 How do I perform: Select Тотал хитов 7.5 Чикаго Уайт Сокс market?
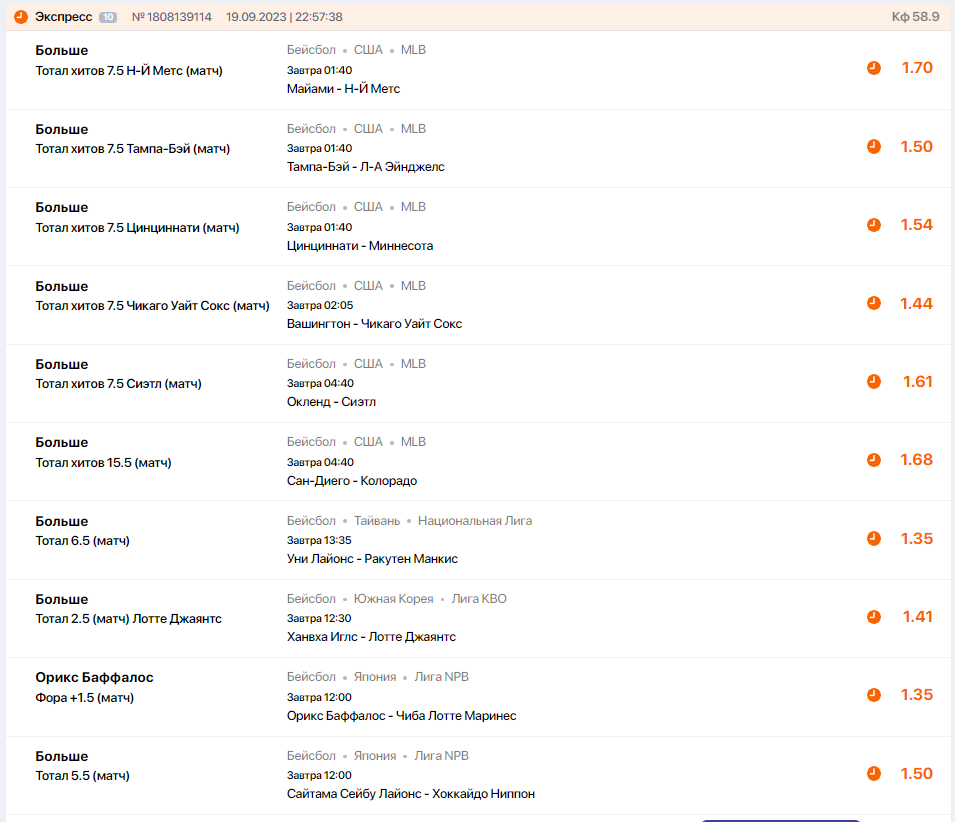coord(152,306)
